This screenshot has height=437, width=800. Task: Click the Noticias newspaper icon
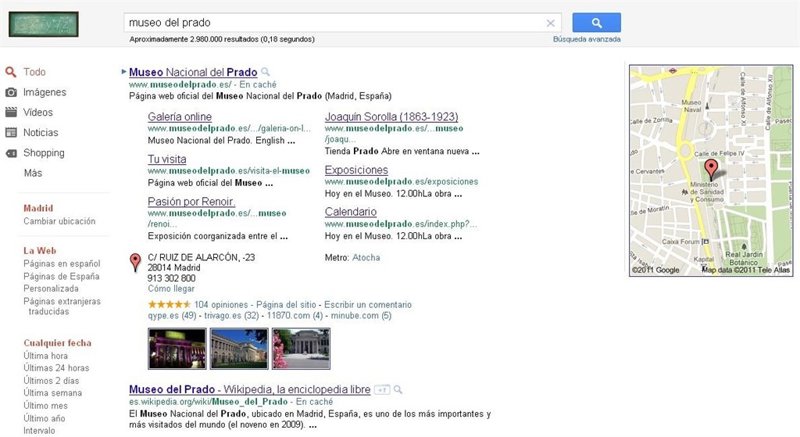point(11,133)
